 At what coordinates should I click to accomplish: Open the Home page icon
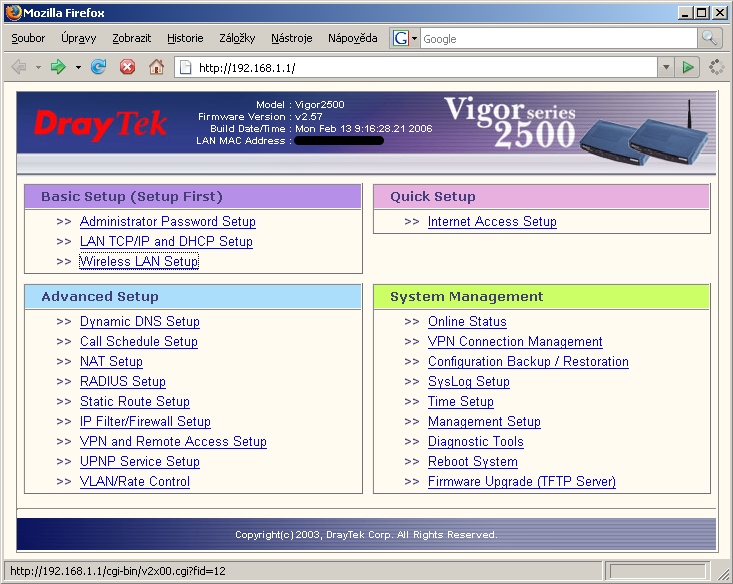[156, 67]
